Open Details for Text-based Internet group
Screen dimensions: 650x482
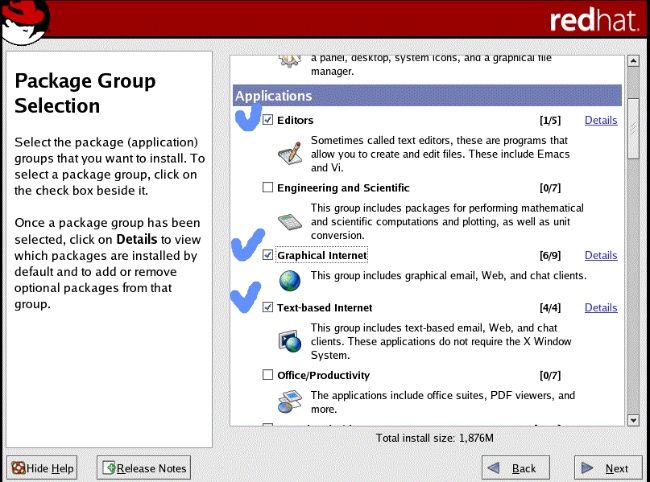tap(601, 308)
